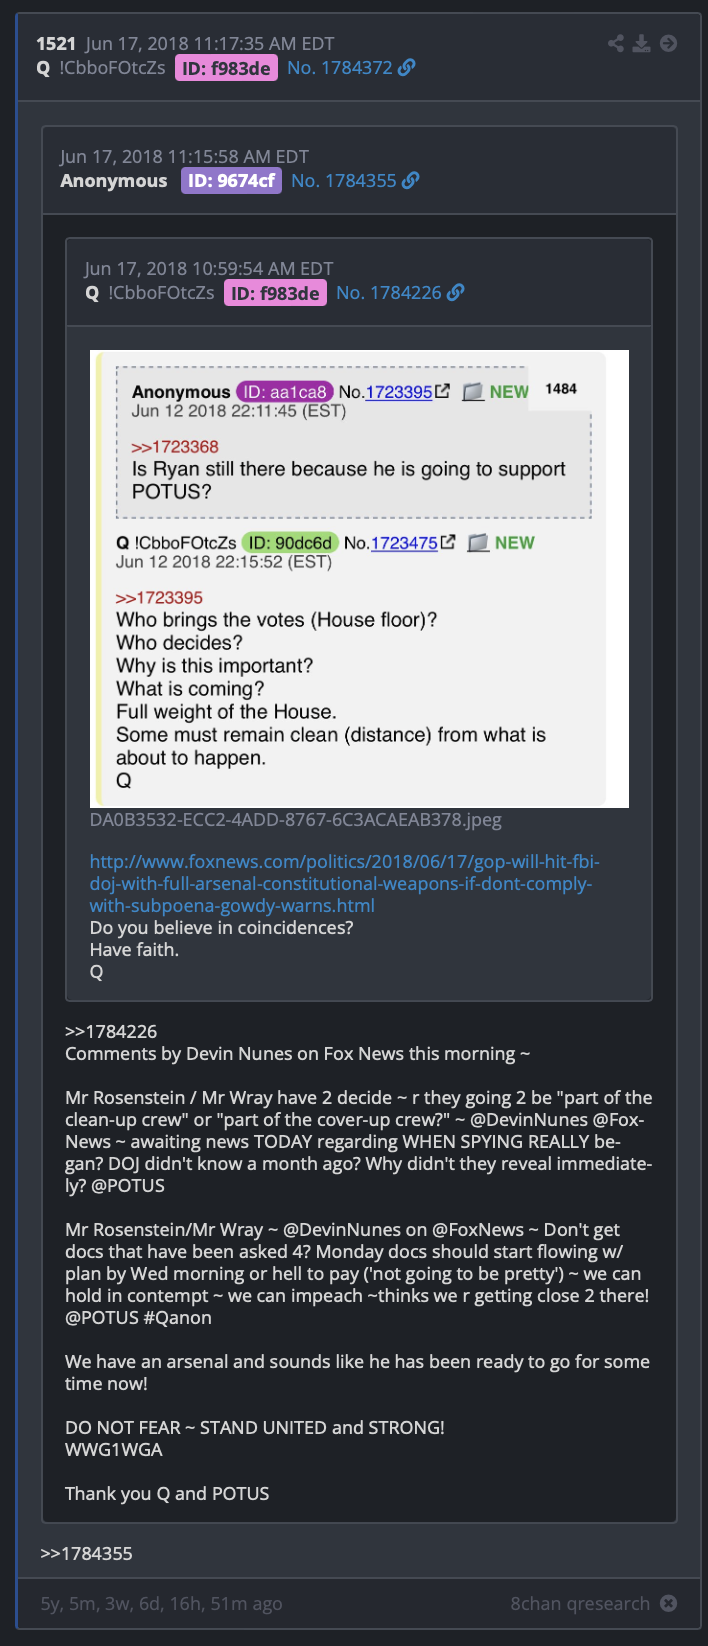708x1646 pixels.
Task: Click the circled x icon beside 8chan qresearch
Action: pyautogui.click(x=669, y=1603)
